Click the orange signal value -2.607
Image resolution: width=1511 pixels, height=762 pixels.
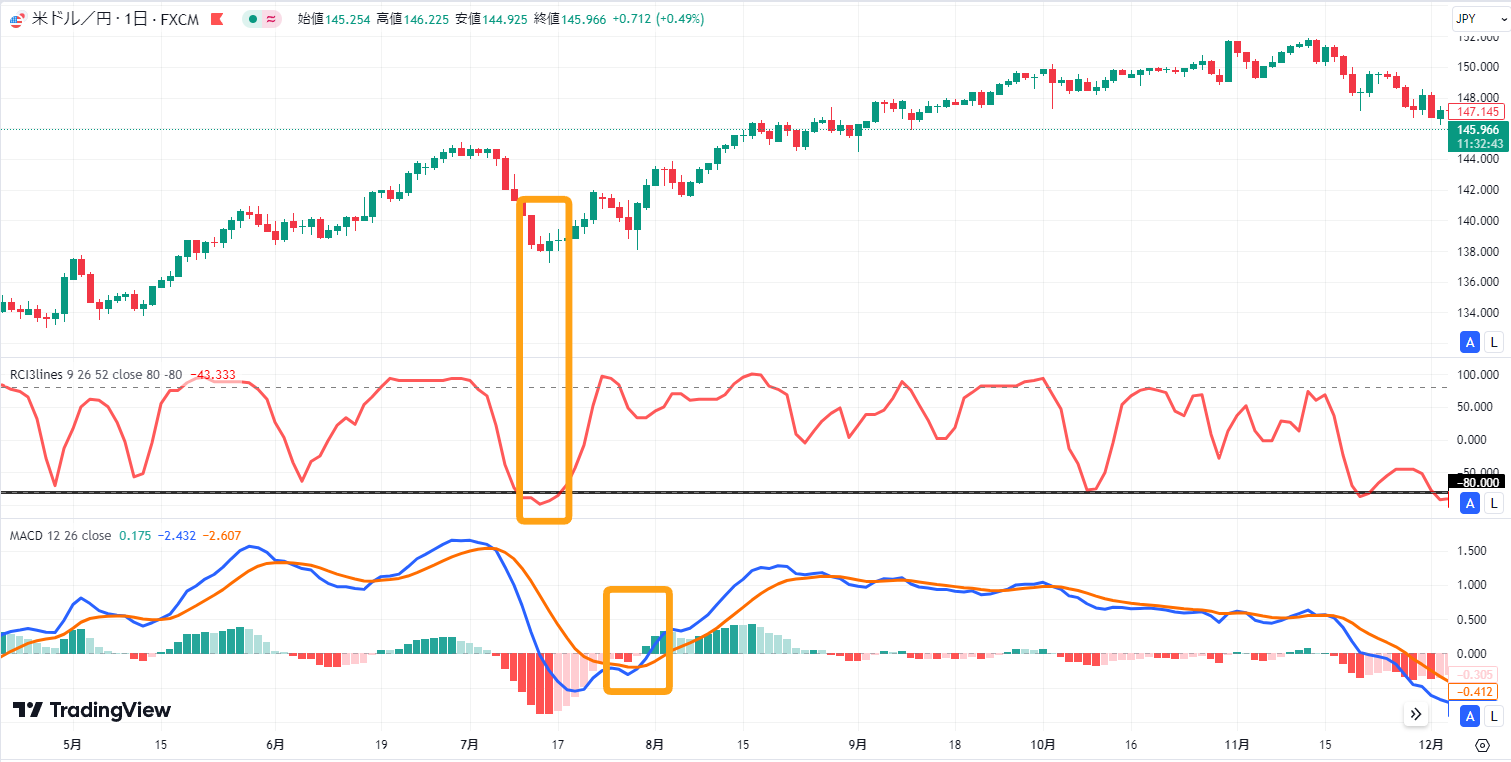(222, 536)
